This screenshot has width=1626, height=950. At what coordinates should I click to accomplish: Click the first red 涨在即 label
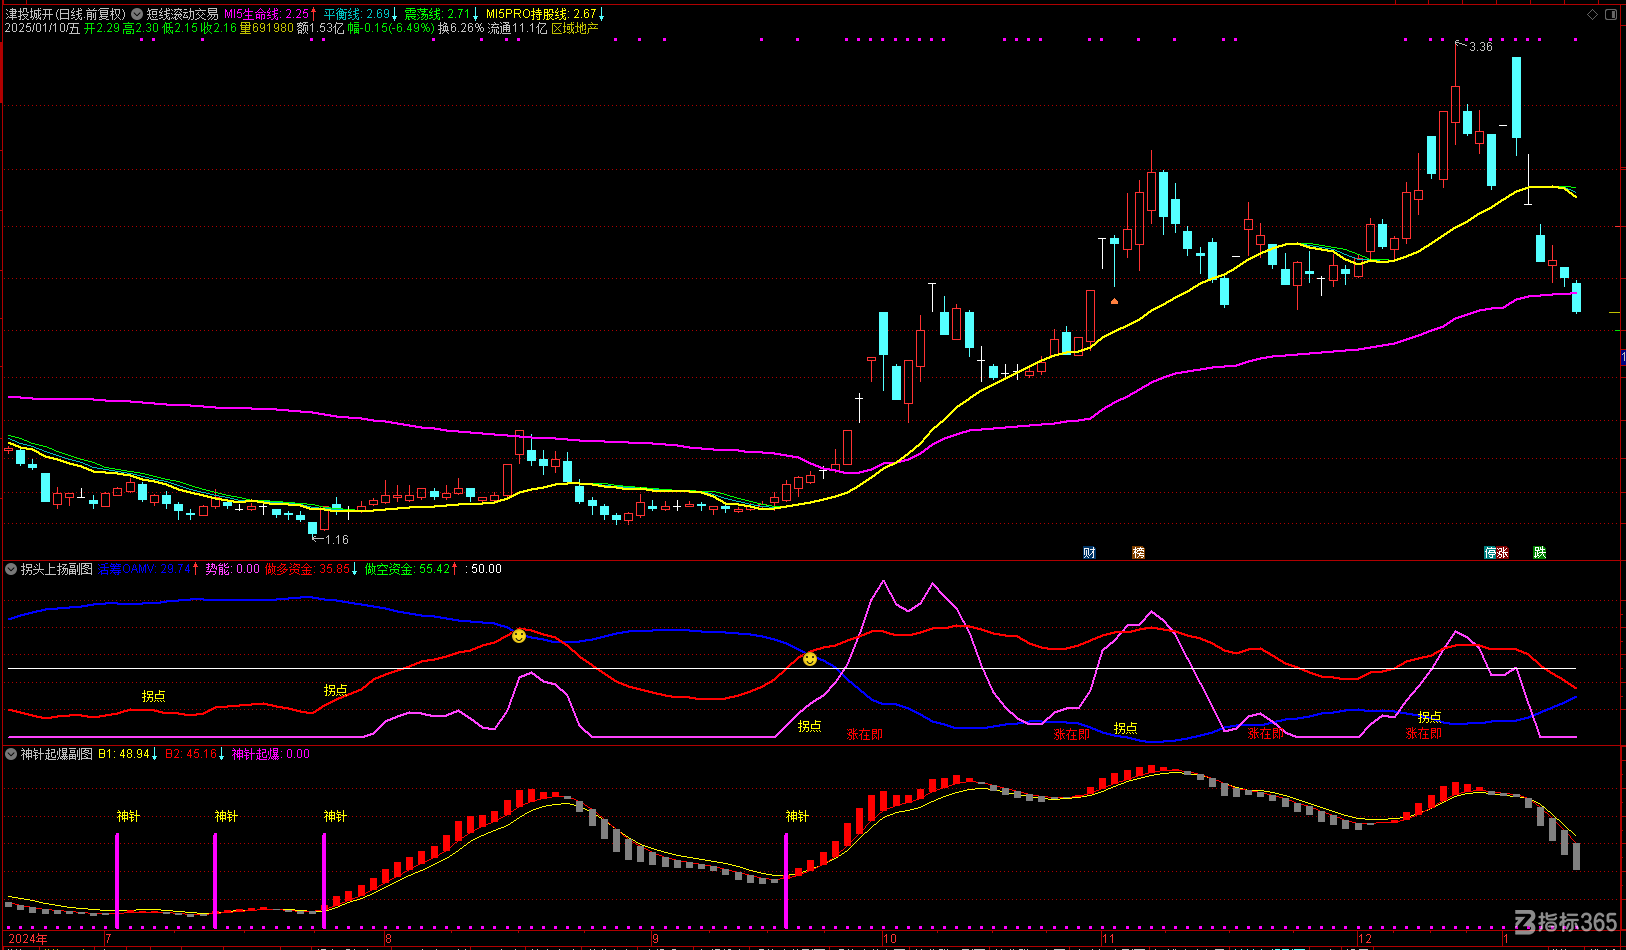pyautogui.click(x=864, y=734)
